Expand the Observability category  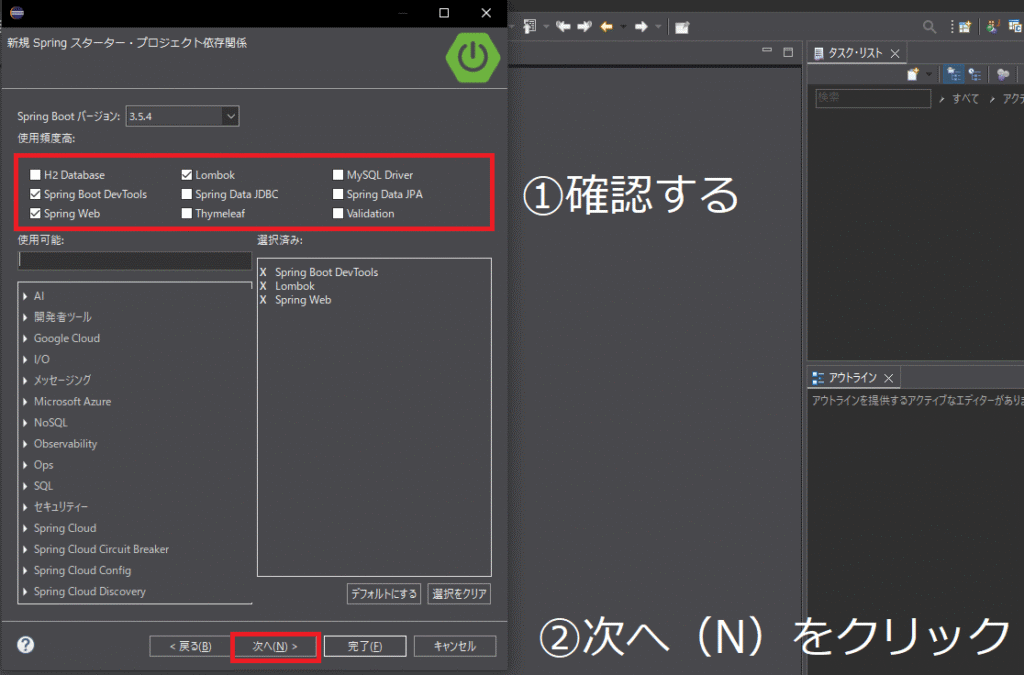25,444
